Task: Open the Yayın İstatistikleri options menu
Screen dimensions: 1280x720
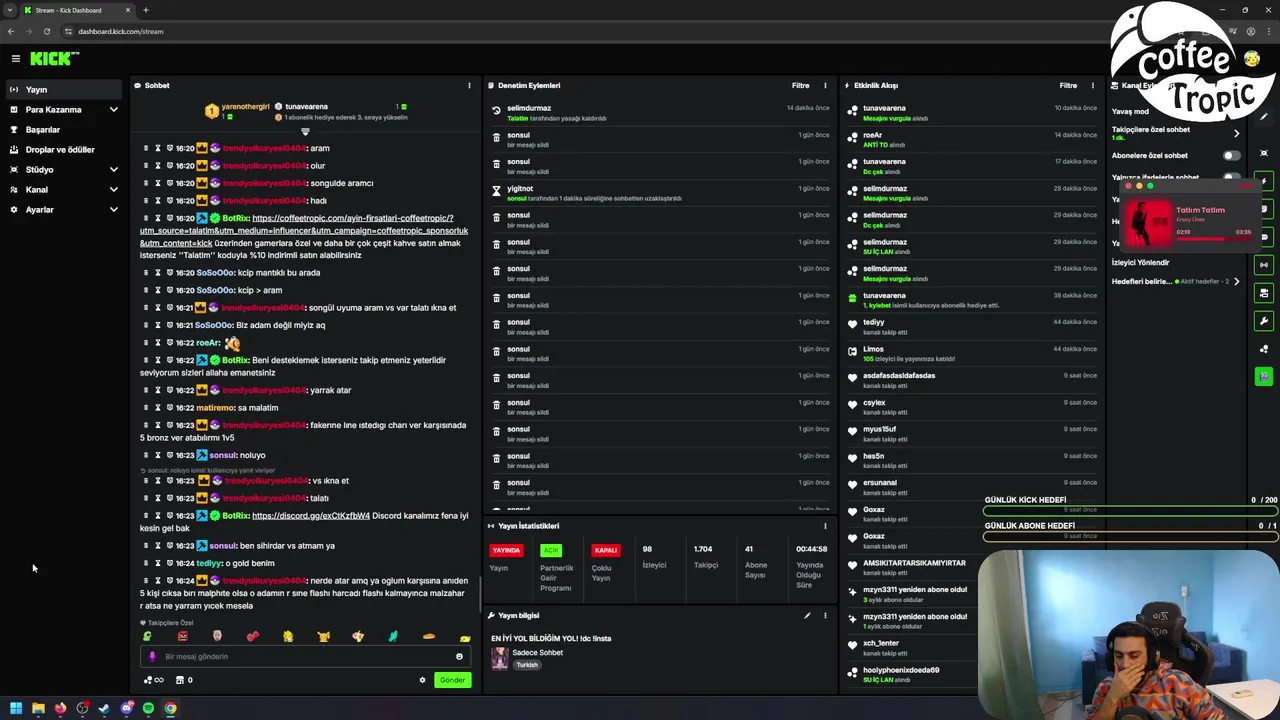Action: click(825, 526)
